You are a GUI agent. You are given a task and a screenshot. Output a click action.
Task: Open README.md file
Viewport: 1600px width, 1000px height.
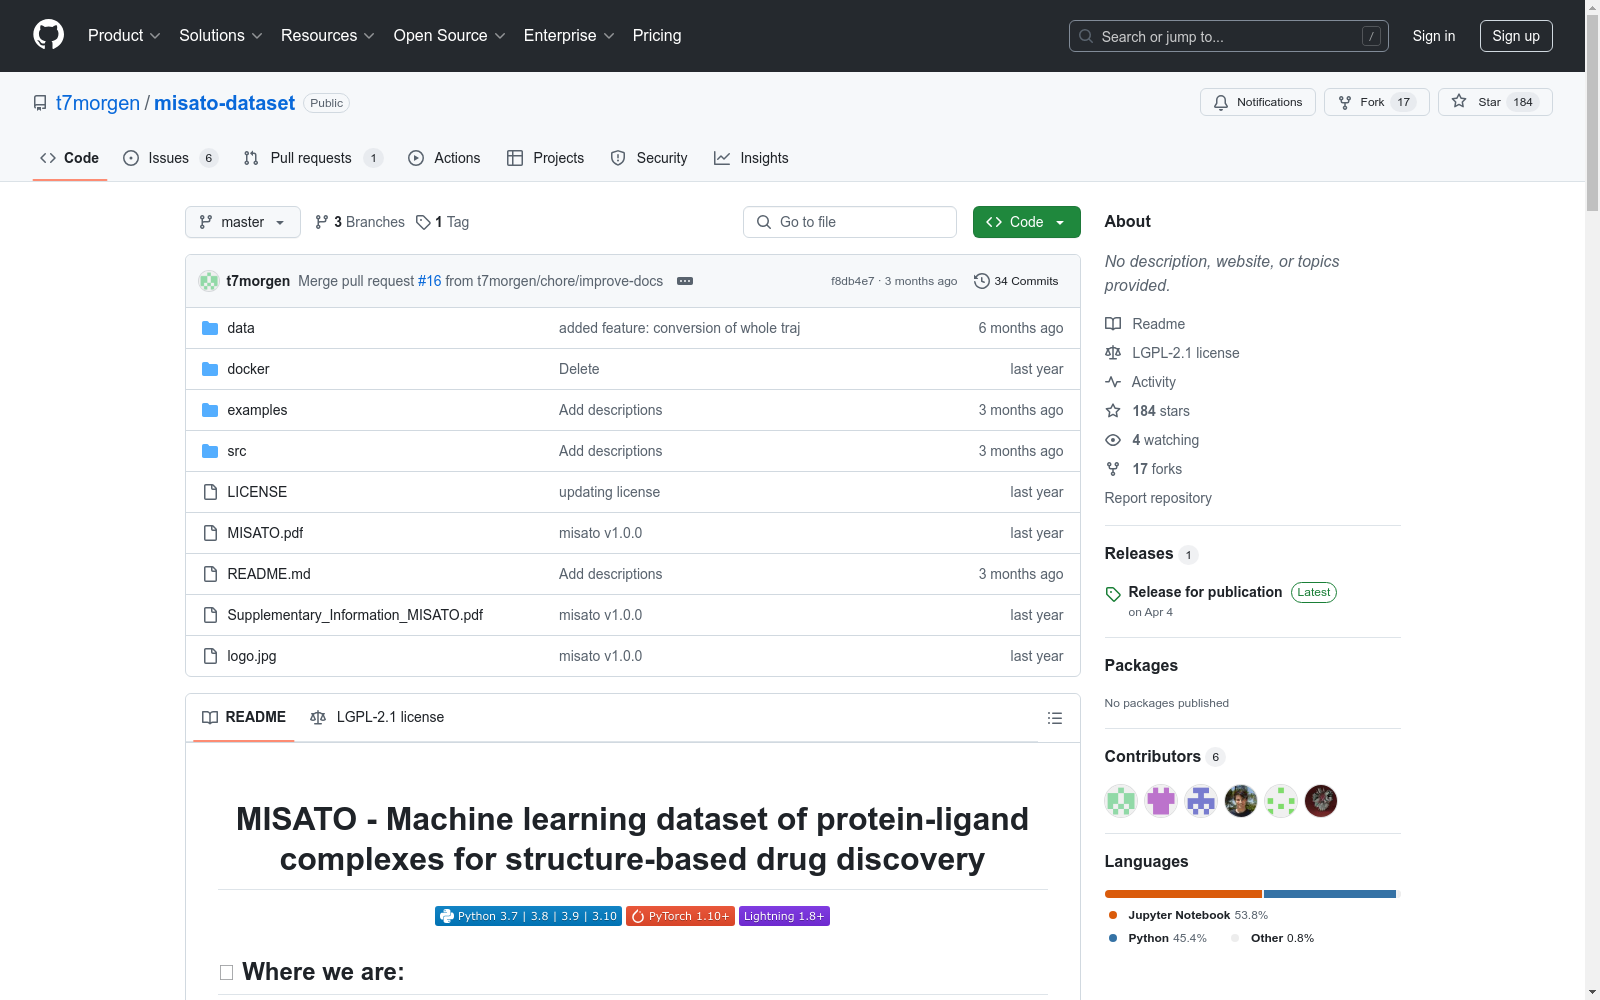click(x=269, y=574)
